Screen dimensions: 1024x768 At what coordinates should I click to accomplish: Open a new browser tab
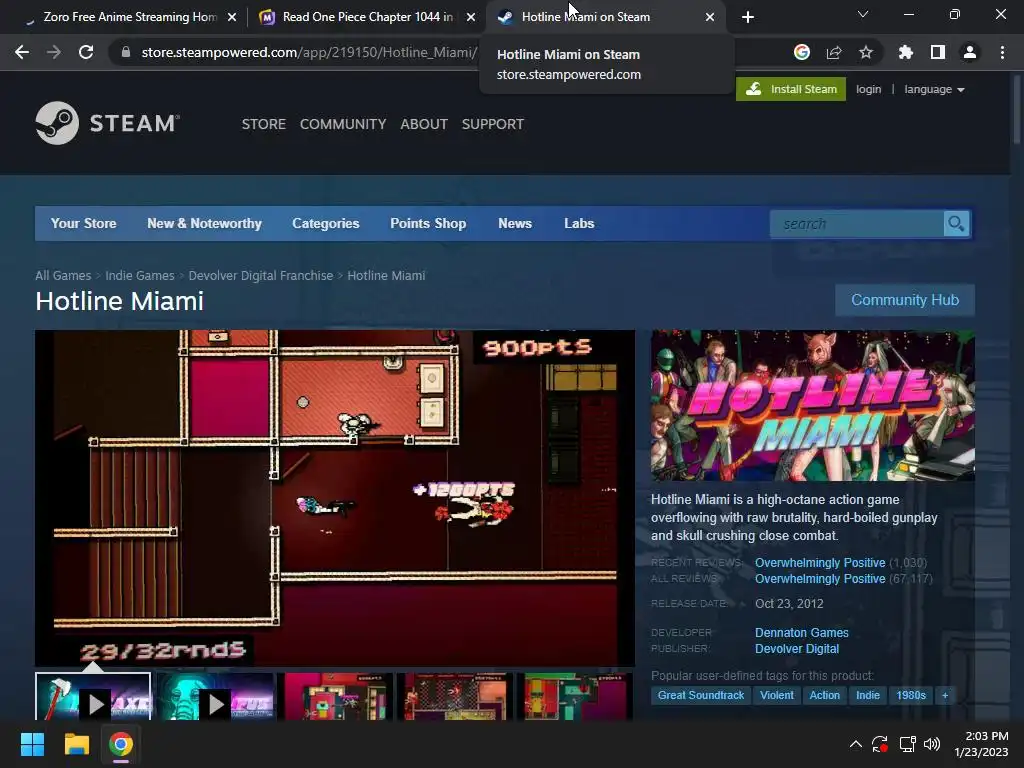(x=748, y=17)
